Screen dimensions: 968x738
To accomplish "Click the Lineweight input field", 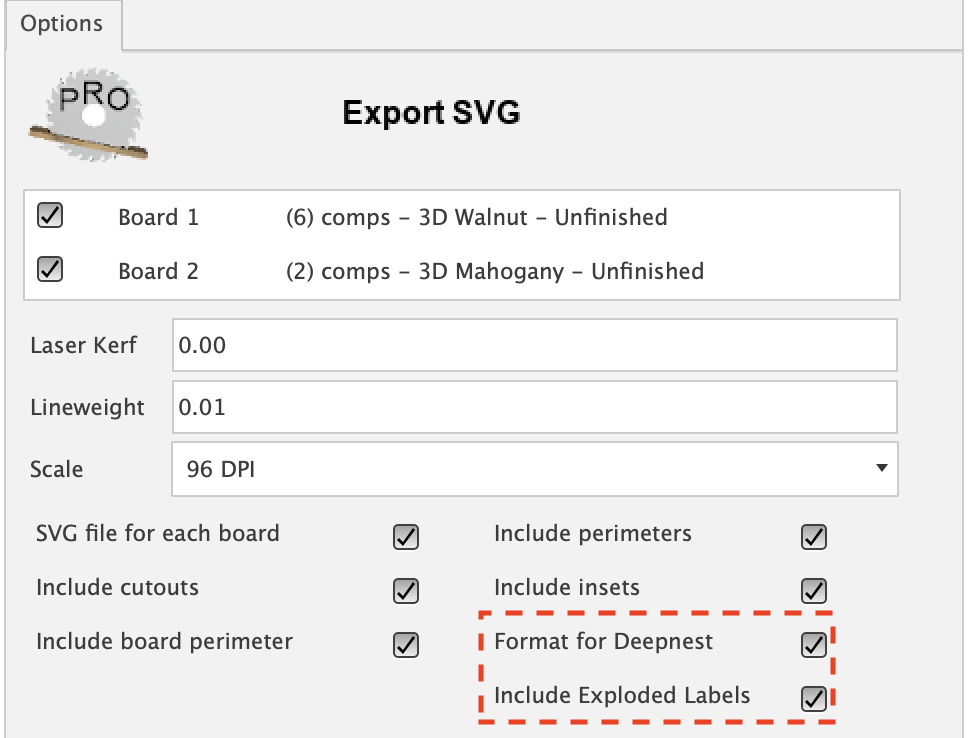I will [x=534, y=407].
